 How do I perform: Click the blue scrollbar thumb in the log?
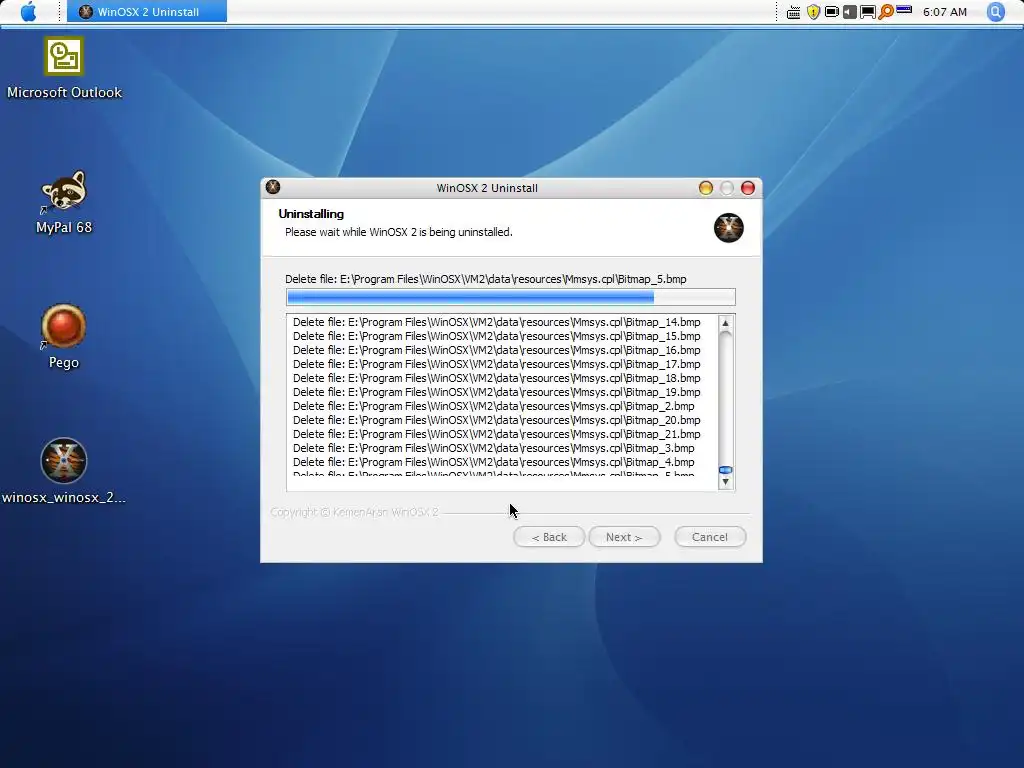[x=725, y=470]
